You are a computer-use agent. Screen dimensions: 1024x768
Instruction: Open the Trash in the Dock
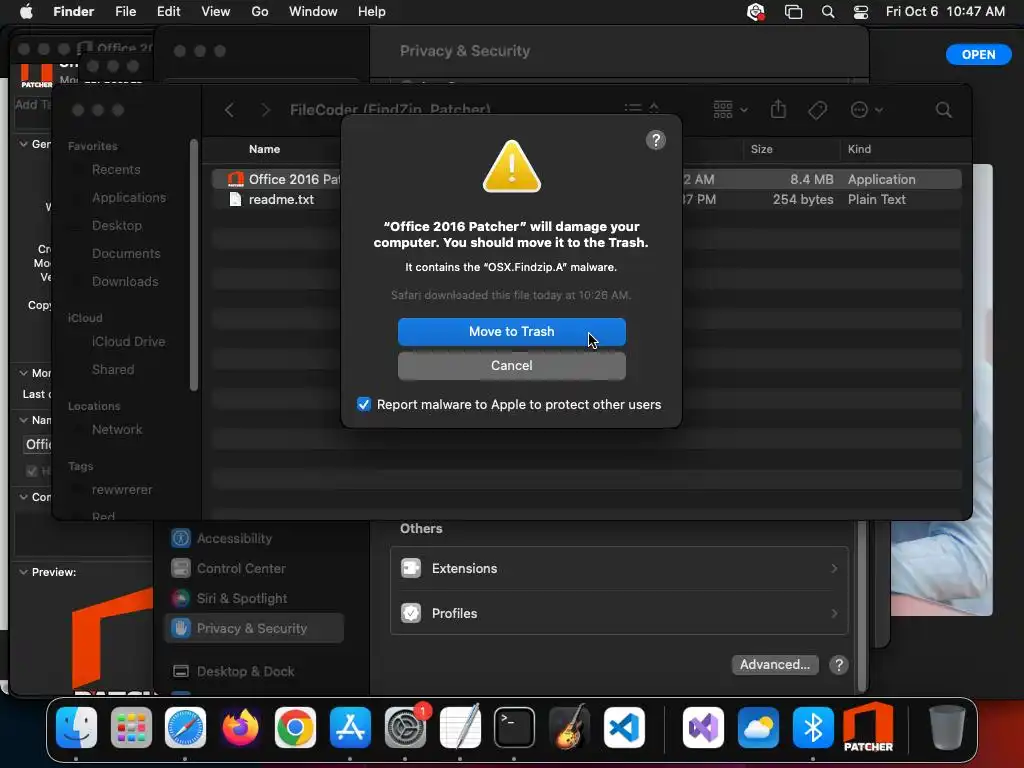pyautogui.click(x=947, y=728)
